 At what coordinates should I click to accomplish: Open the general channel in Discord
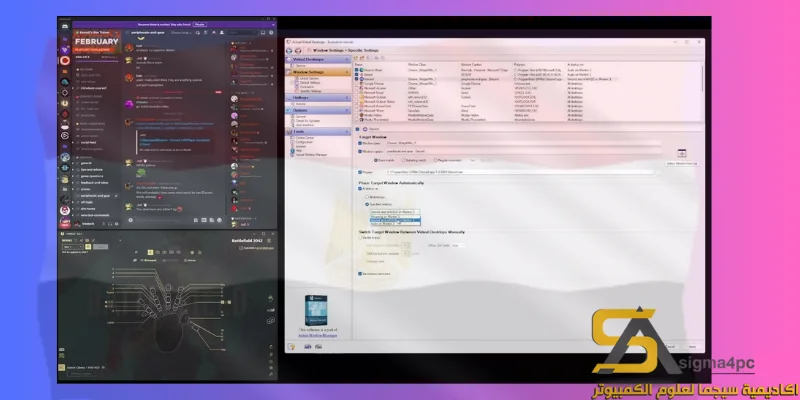point(86,163)
